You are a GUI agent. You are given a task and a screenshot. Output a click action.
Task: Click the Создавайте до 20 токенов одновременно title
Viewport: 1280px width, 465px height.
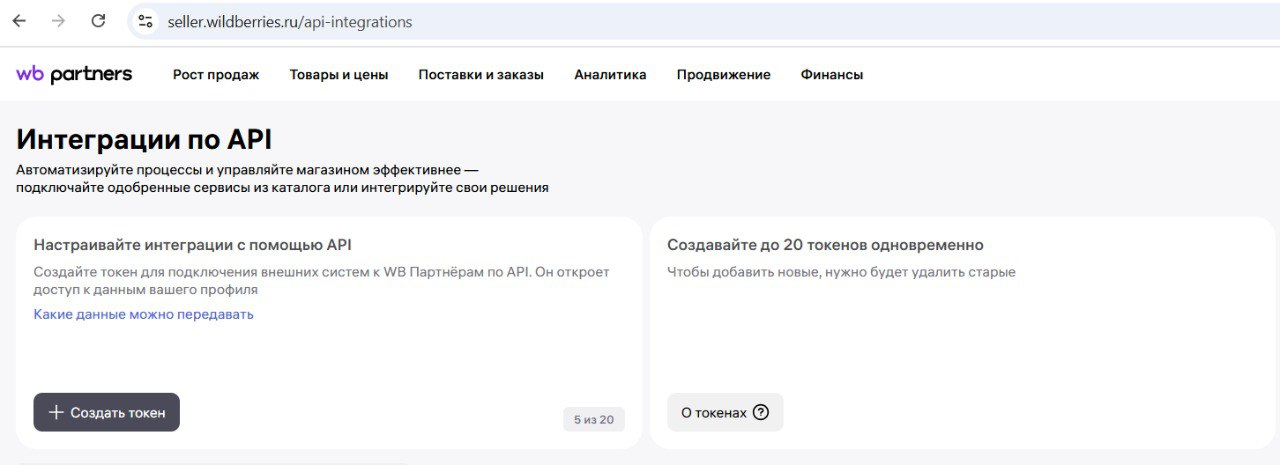pyautogui.click(x=825, y=245)
